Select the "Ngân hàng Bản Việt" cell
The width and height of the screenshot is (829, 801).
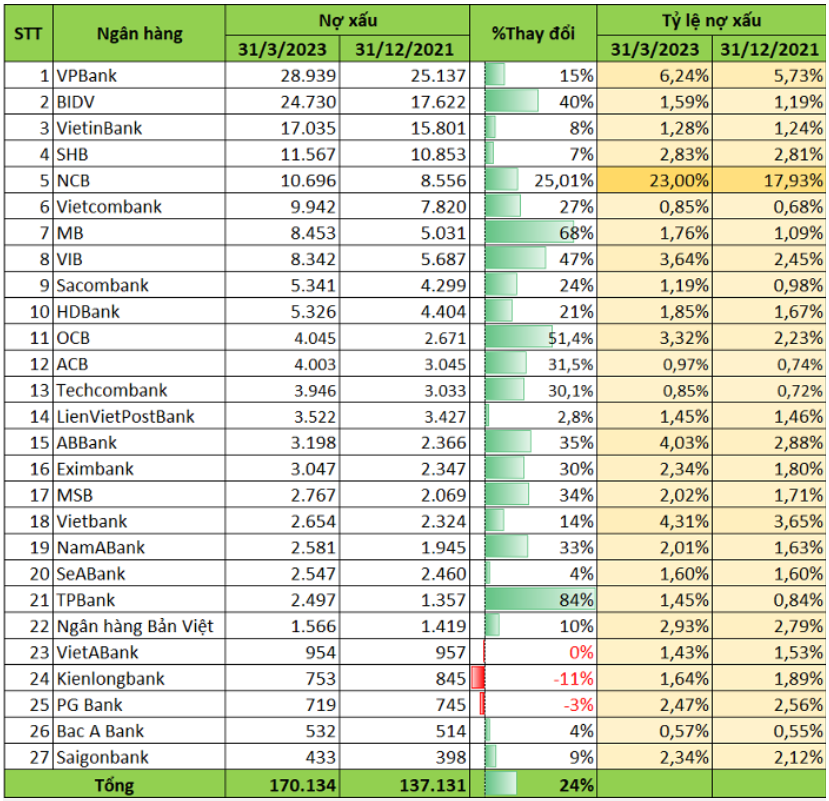139,626
